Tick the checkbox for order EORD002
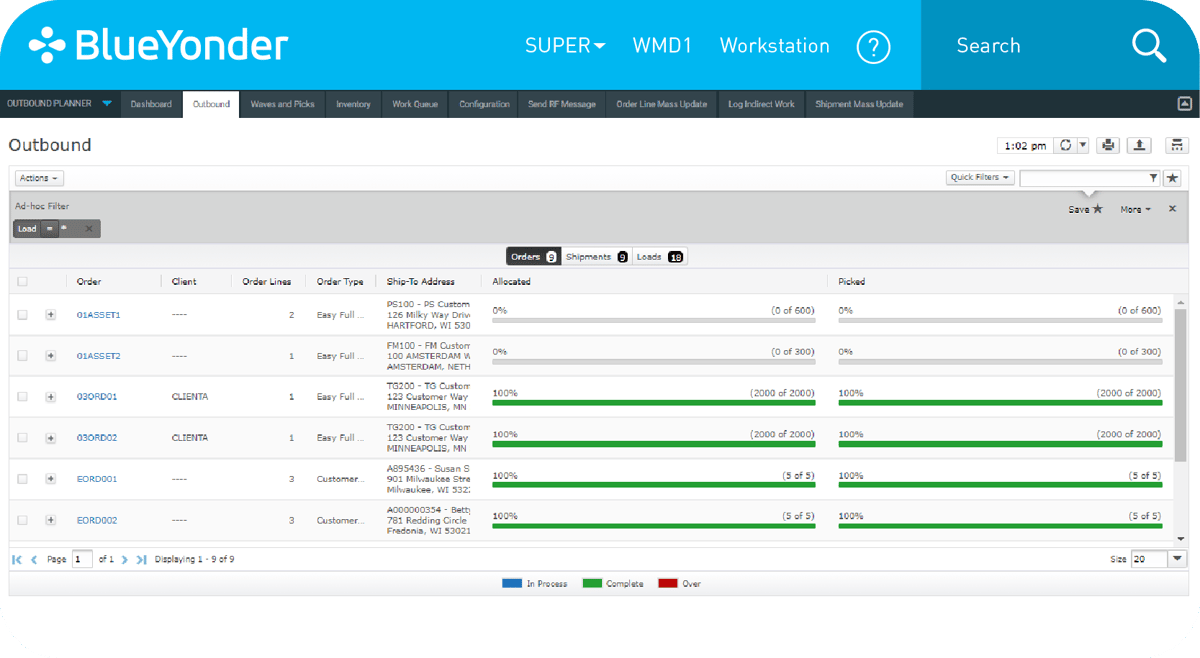This screenshot has height=658, width=1200. pos(22,520)
